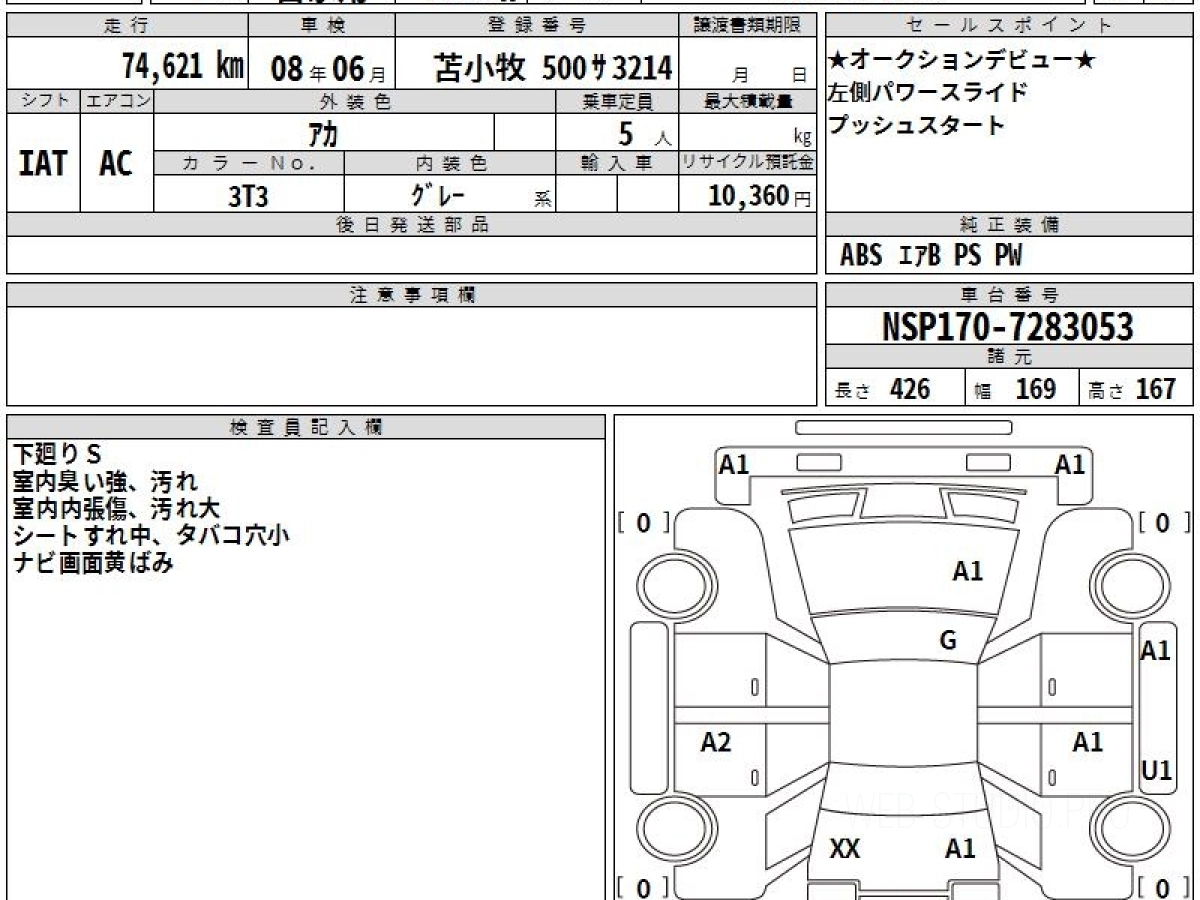The height and width of the screenshot is (900, 1200).
Task: Click the 登録番号 header
Action: point(538,26)
